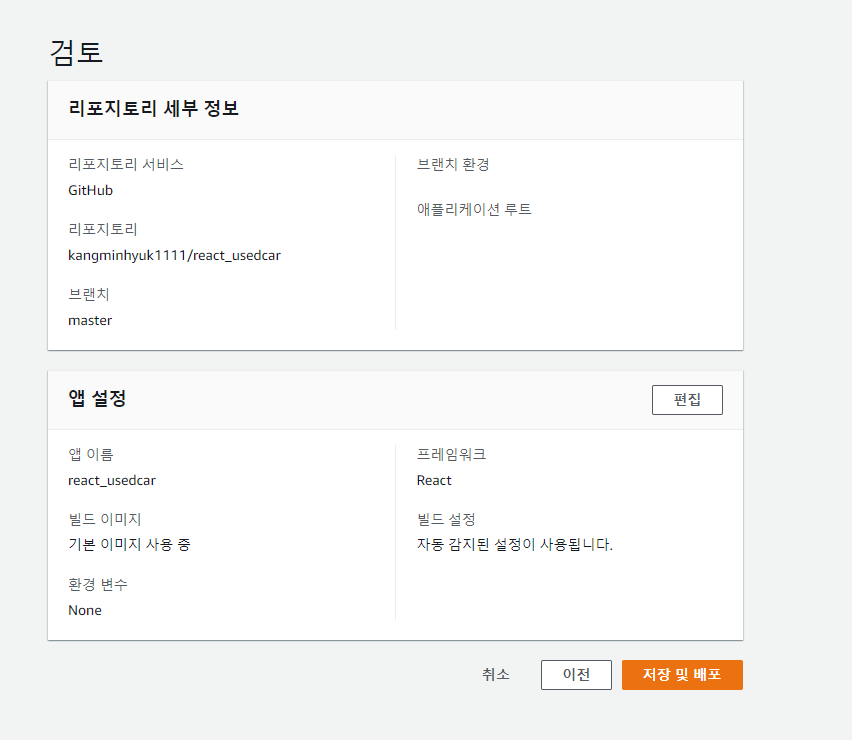Click the react_usedcar app name value

pyautogui.click(x=112, y=480)
